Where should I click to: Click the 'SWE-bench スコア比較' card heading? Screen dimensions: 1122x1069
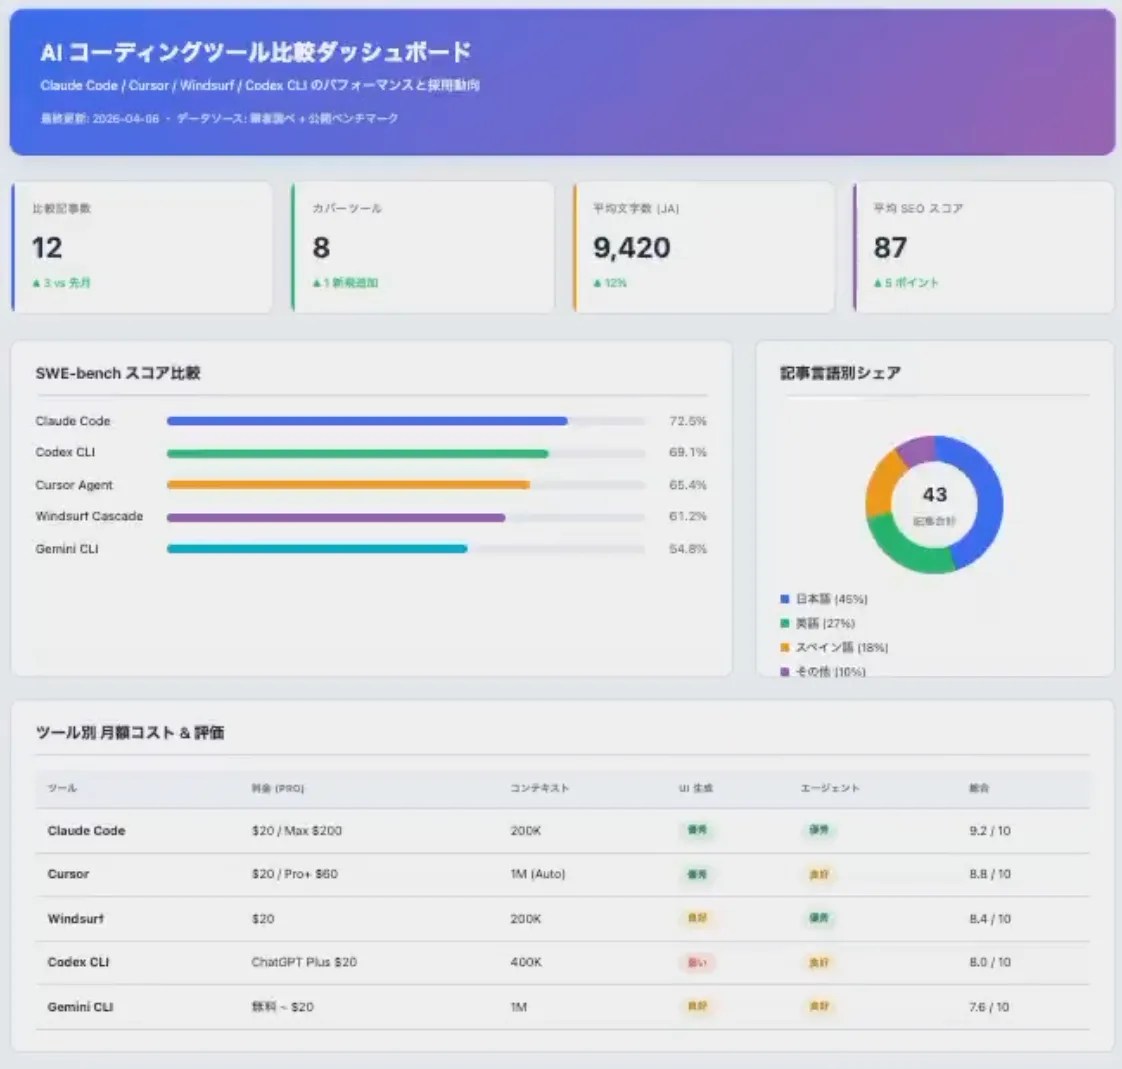coord(118,373)
